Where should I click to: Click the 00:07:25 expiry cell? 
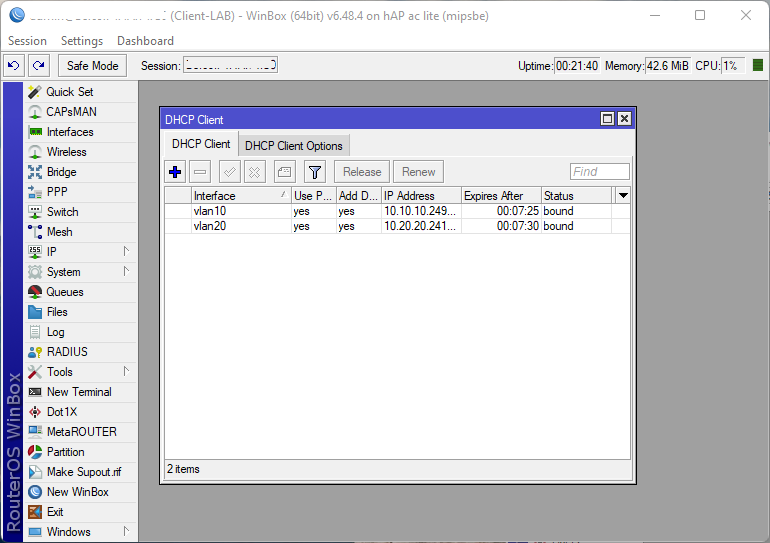pos(501,211)
